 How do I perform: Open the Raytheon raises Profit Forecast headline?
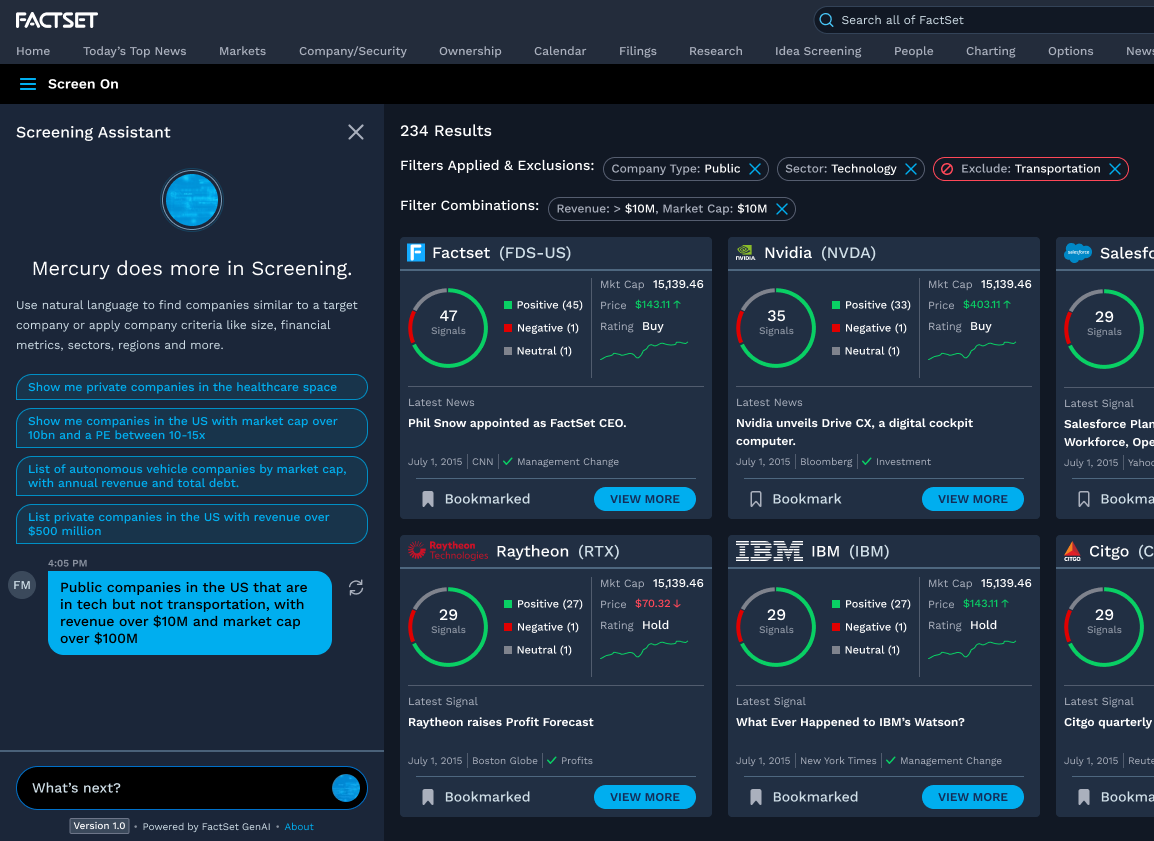[x=500, y=722]
